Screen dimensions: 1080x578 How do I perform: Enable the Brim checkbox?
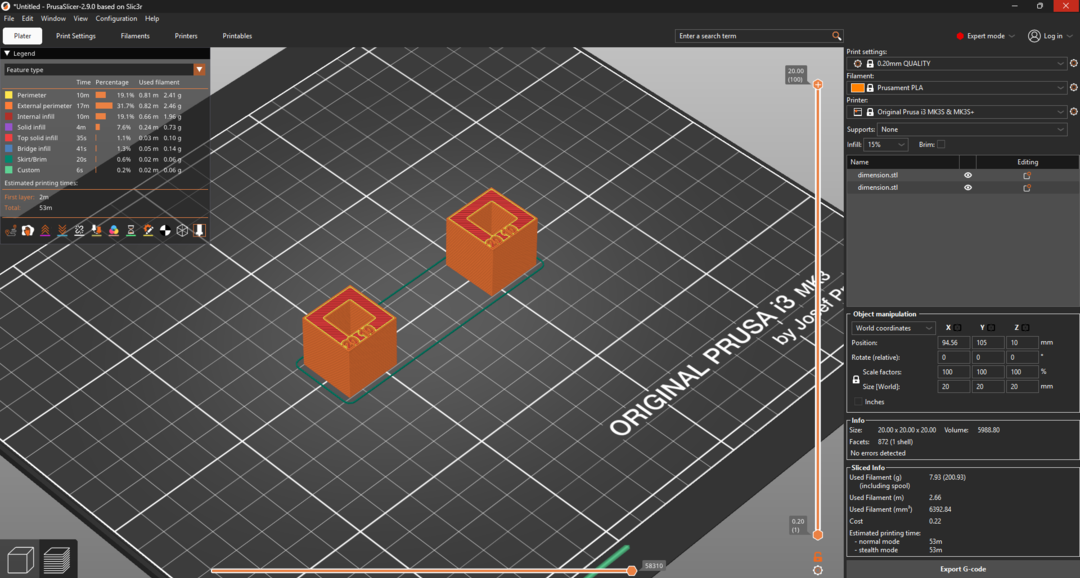click(941, 145)
